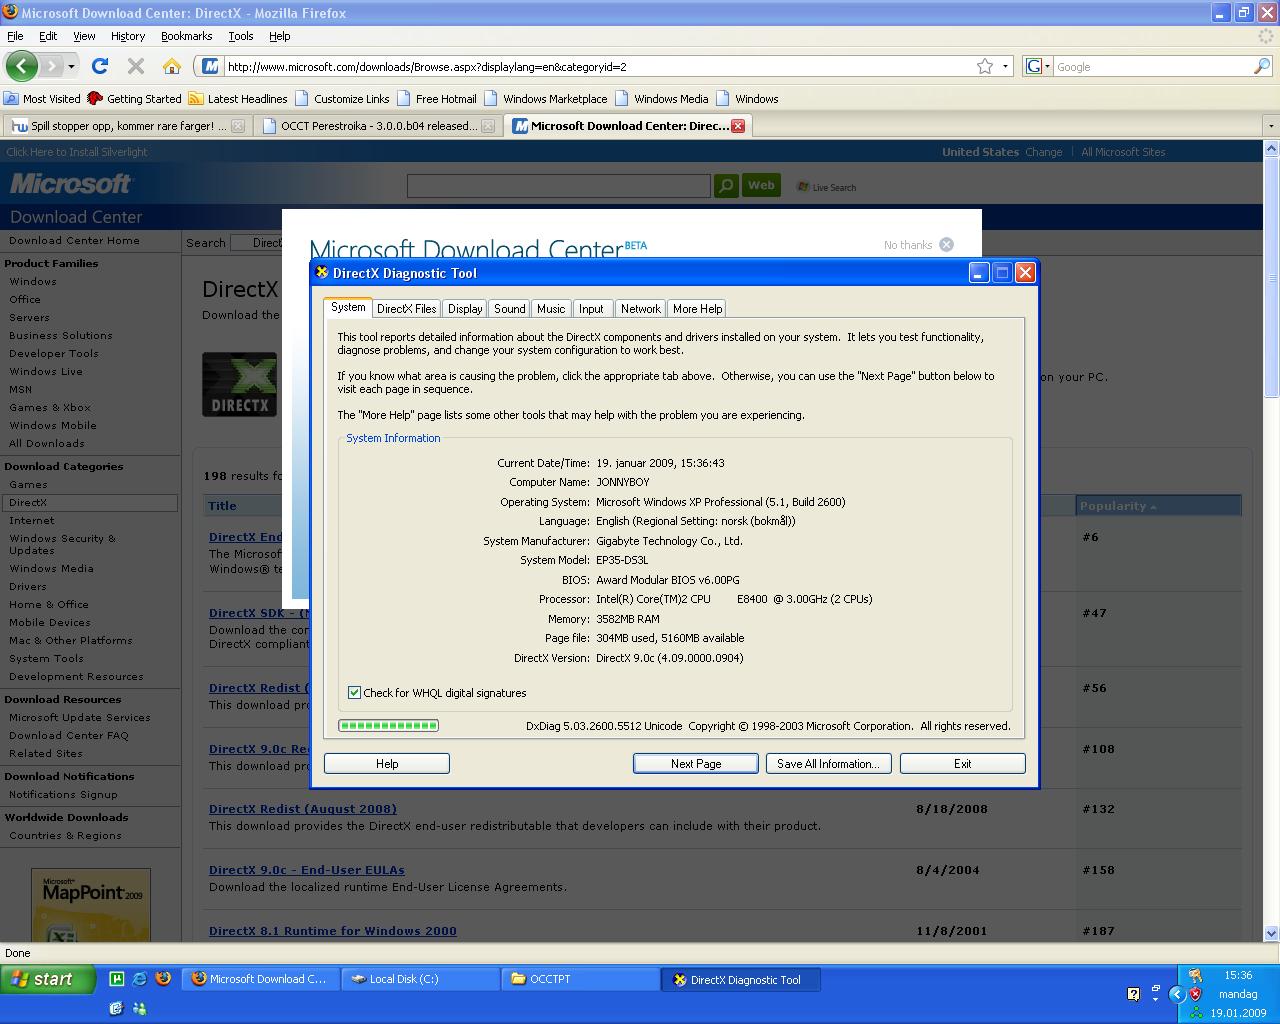Close the Microsoft Download Center tab

click(x=738, y=126)
